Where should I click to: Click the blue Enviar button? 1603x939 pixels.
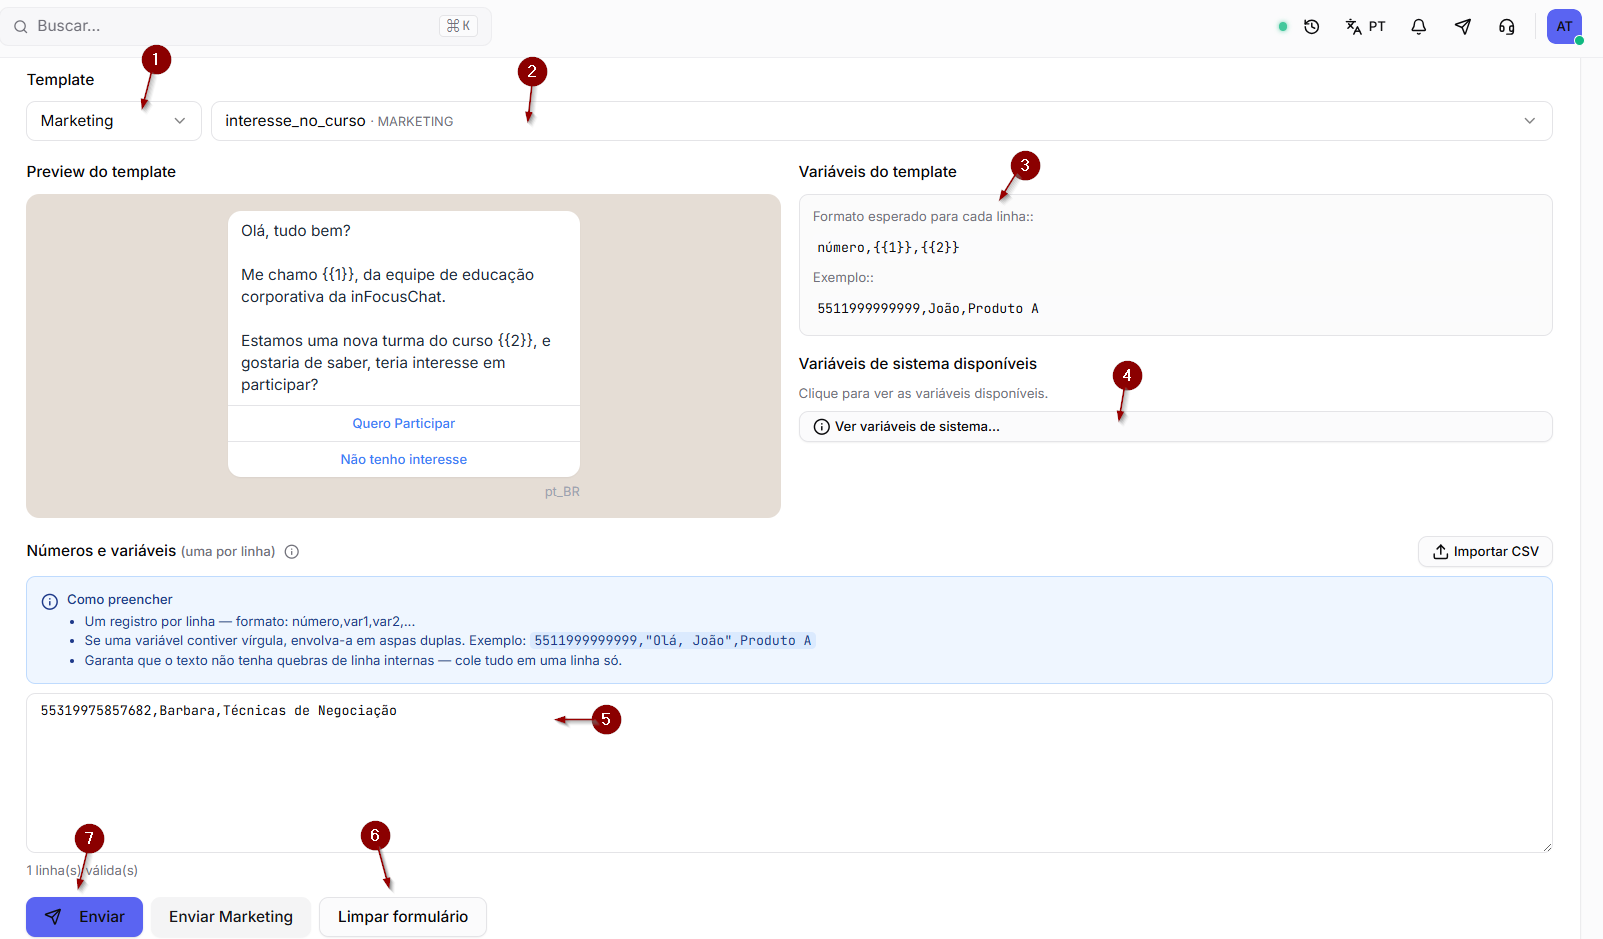[x=84, y=917]
